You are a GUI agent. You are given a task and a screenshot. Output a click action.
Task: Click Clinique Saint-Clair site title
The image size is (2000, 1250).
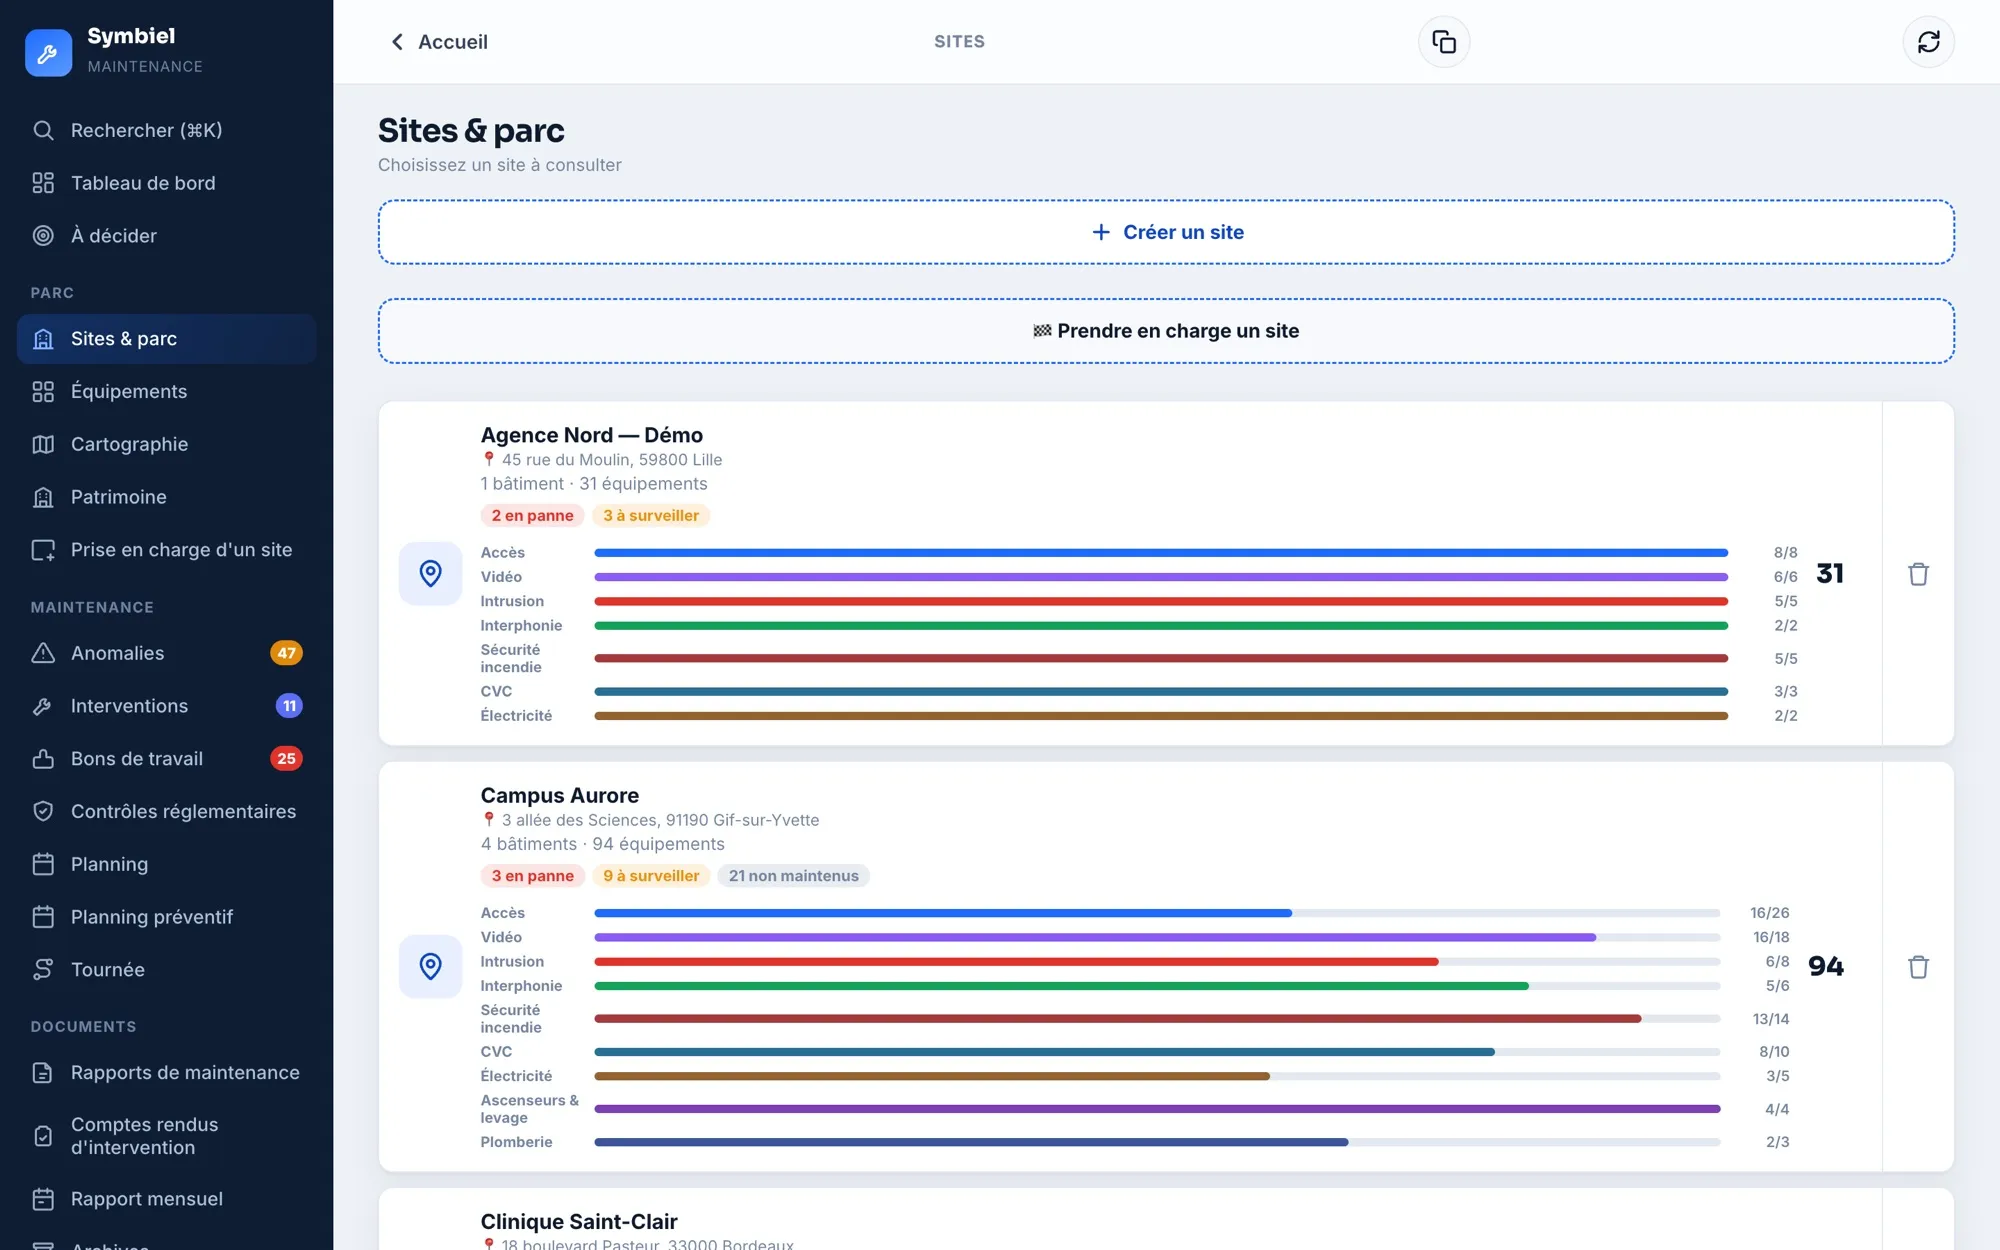point(578,1221)
